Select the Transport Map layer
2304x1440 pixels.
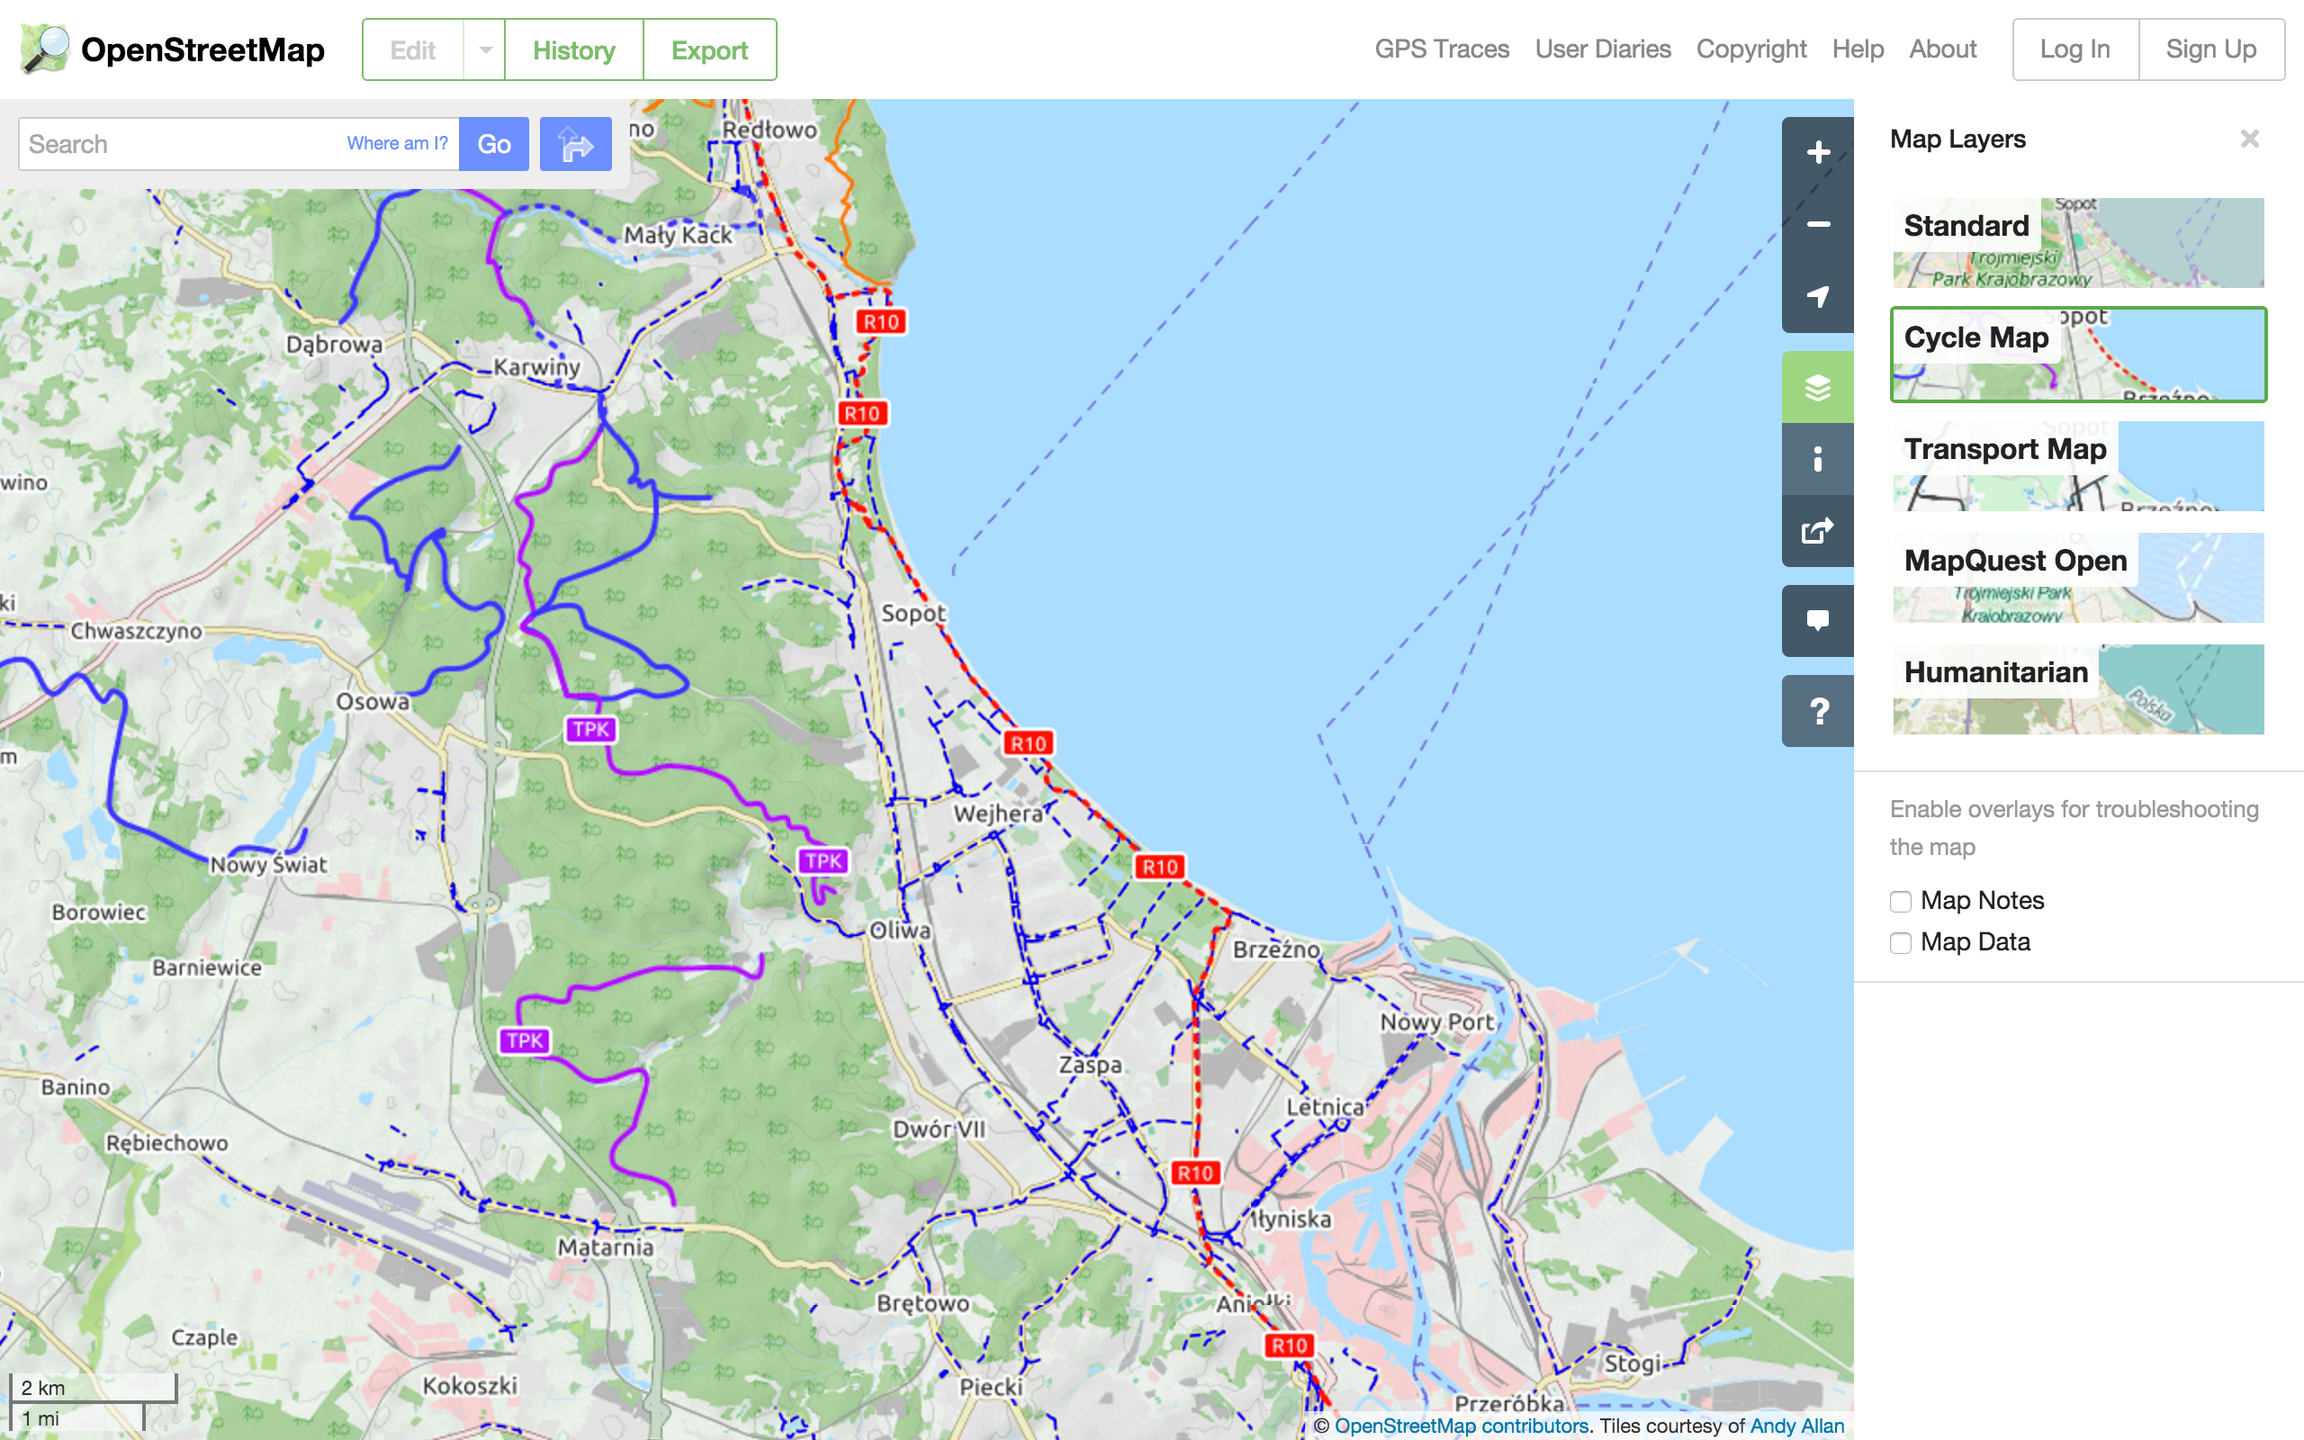click(x=2078, y=466)
